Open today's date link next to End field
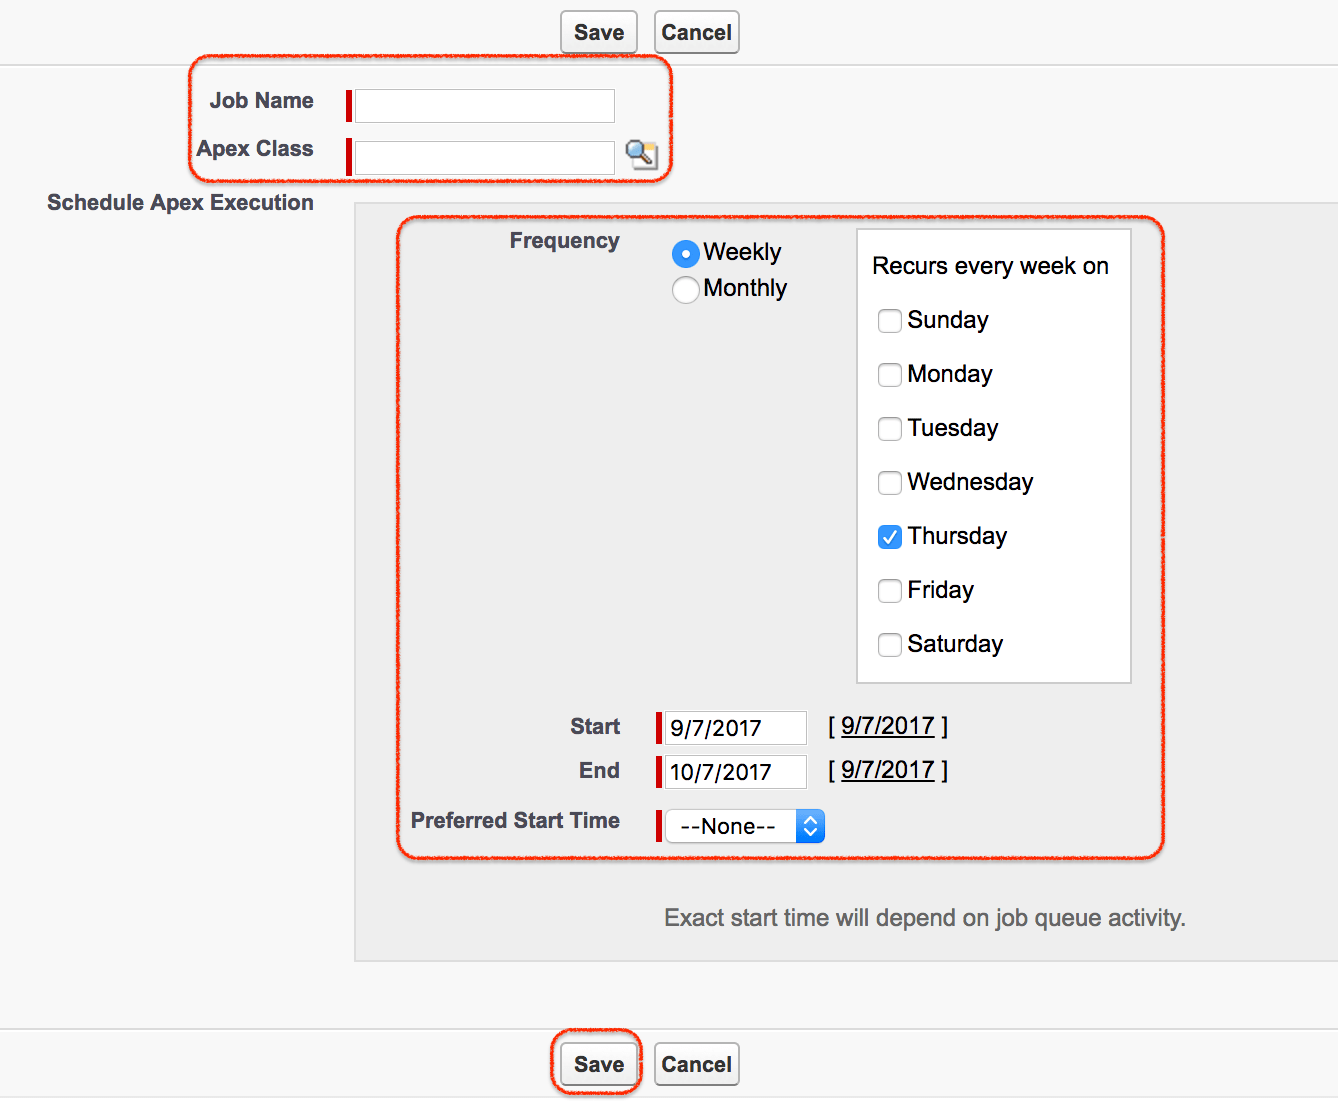 click(x=888, y=770)
